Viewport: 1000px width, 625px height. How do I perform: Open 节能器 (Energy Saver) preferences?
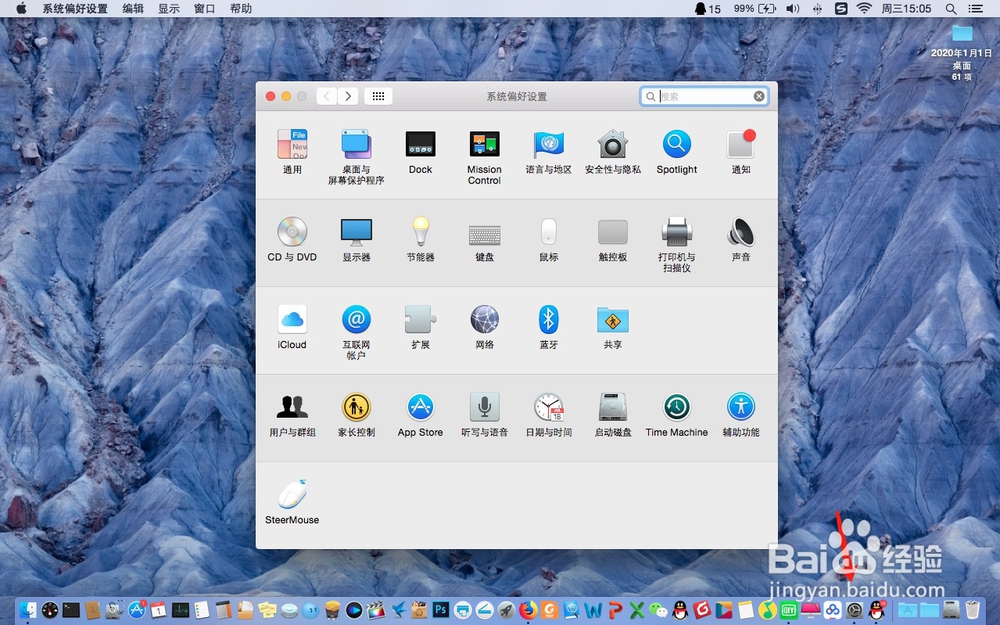pyautogui.click(x=420, y=240)
